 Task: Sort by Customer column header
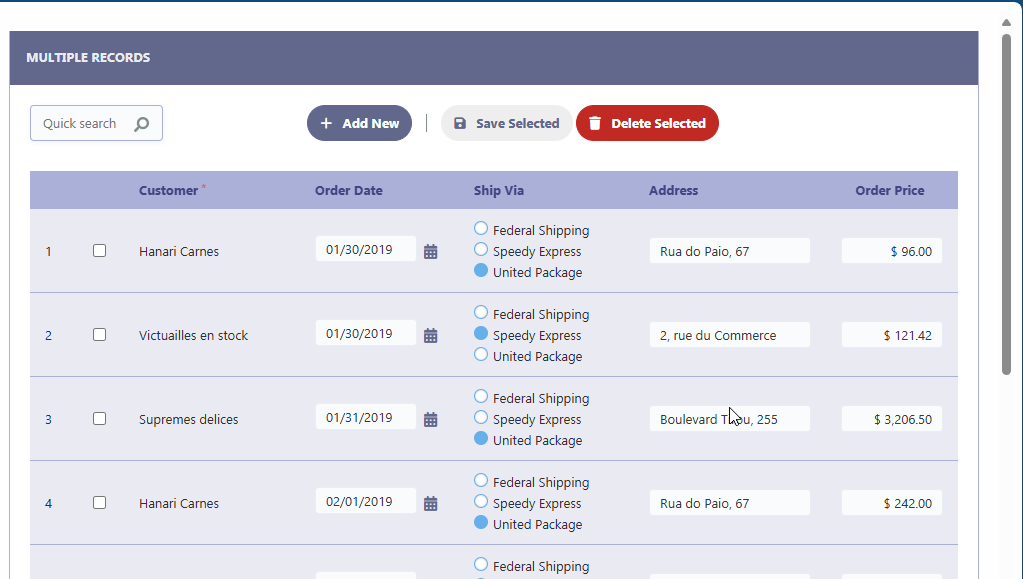coord(168,190)
